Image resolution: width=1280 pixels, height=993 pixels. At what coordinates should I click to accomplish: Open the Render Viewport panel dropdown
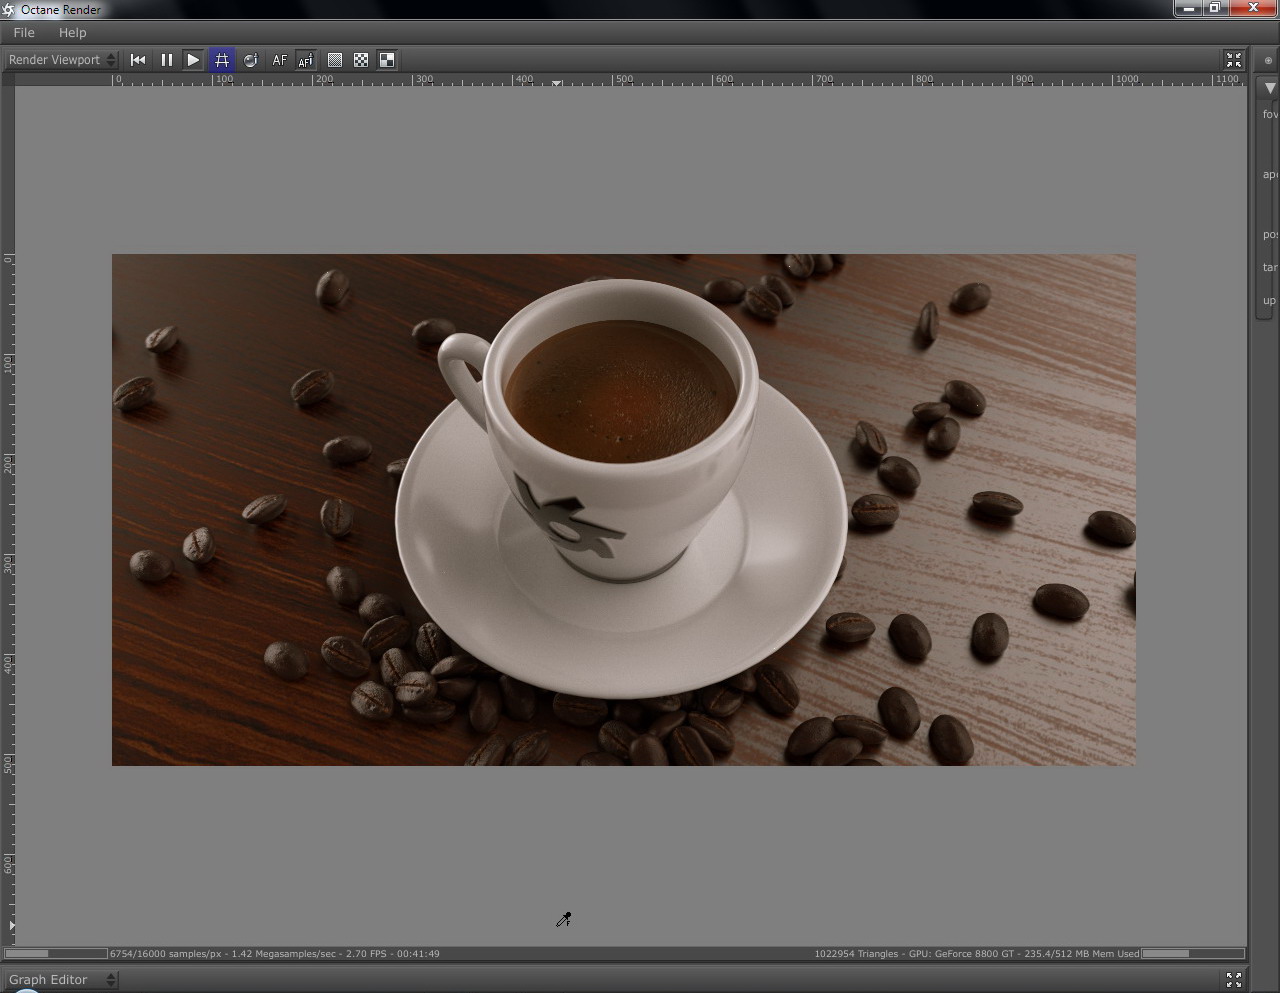(62, 60)
